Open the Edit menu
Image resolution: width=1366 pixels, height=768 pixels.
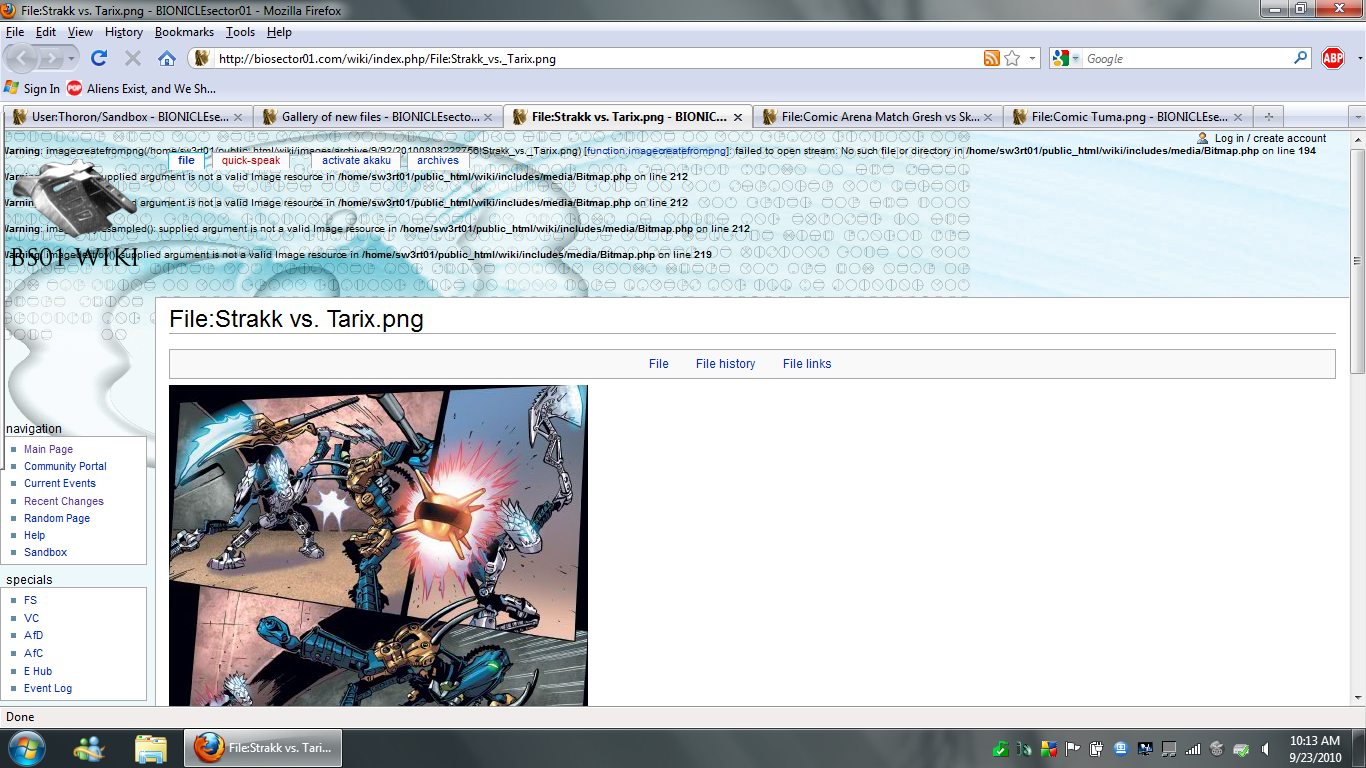pos(46,32)
